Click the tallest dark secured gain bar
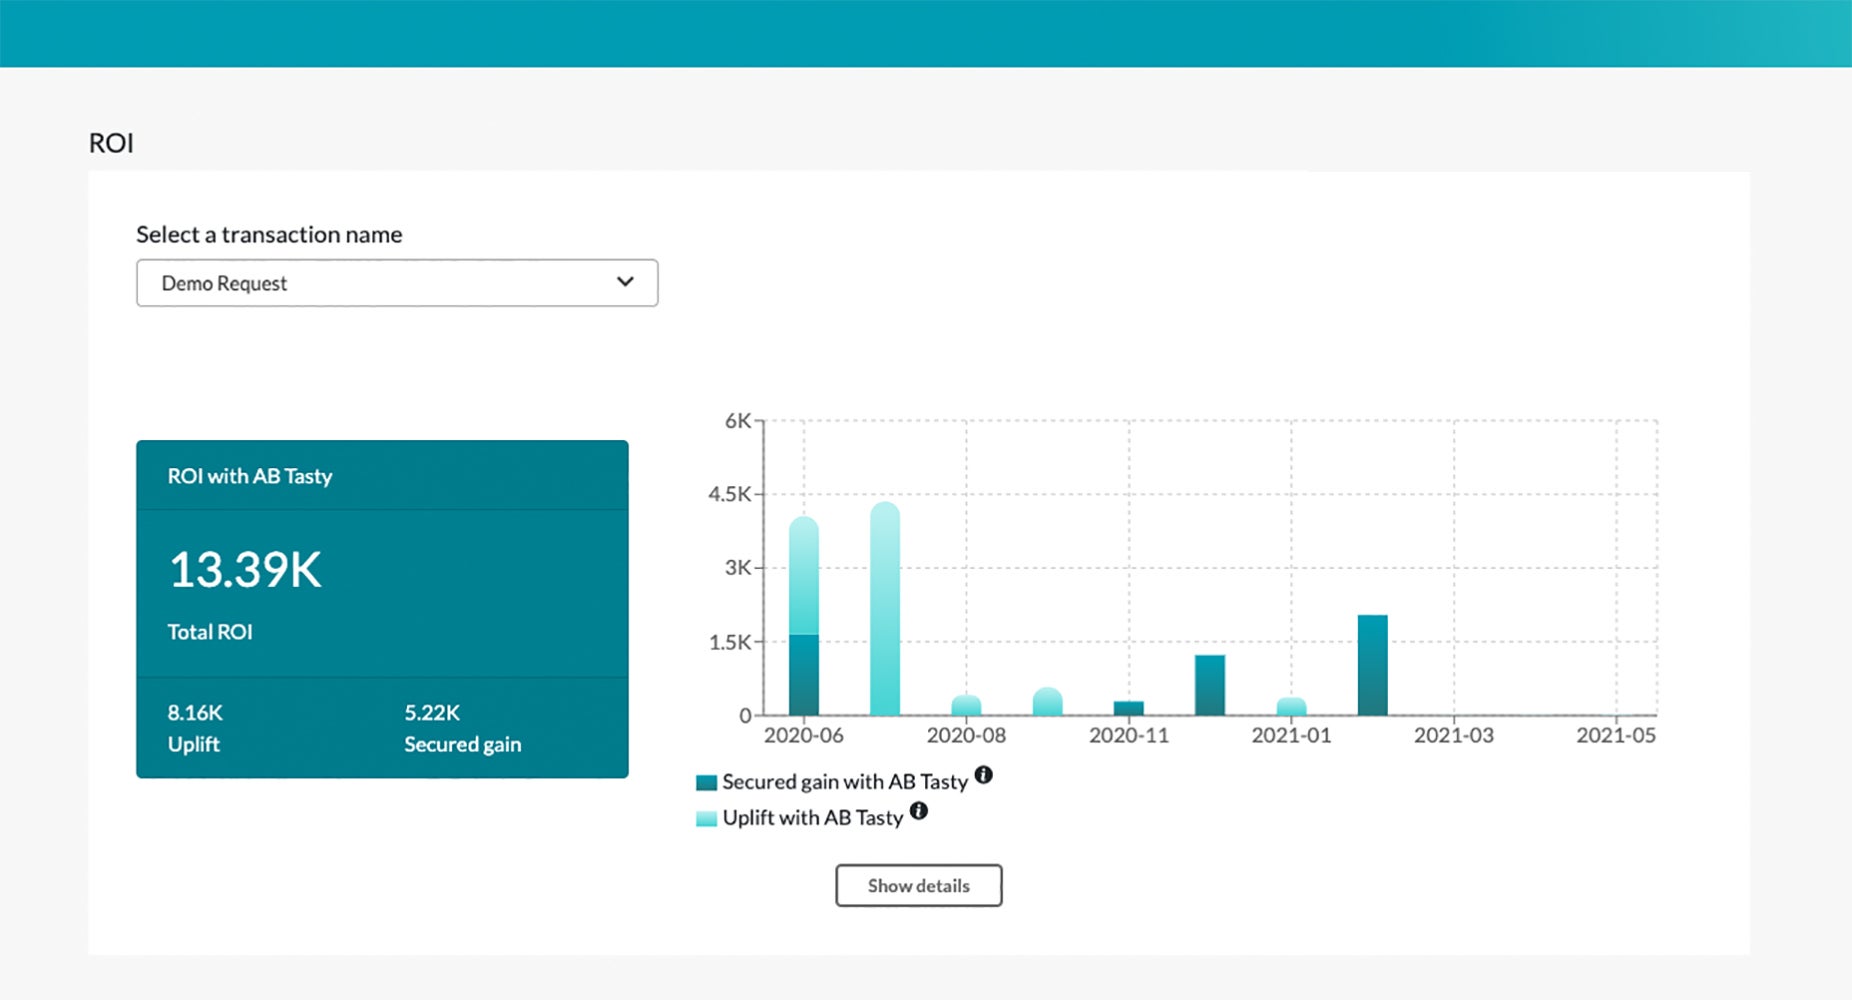This screenshot has width=1852, height=1000. (x=1372, y=665)
